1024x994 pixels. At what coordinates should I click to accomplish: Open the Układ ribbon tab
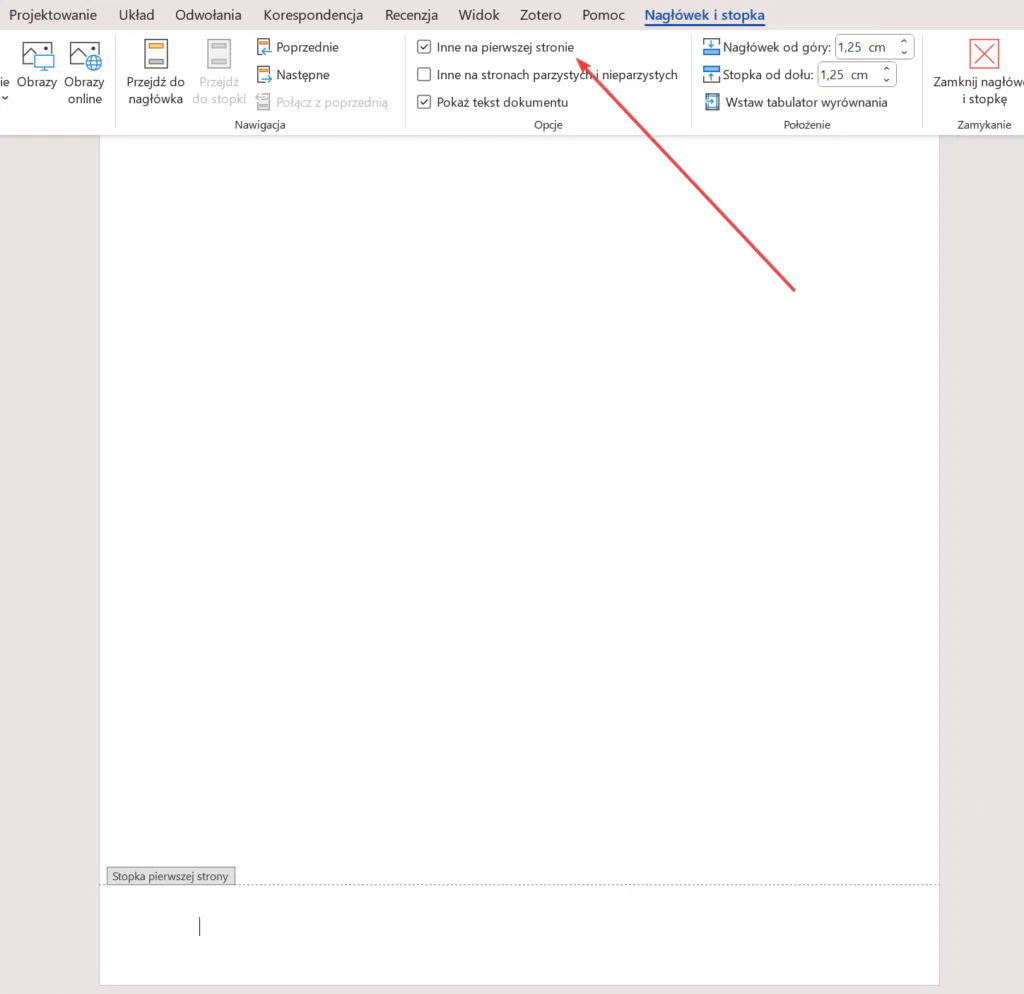click(136, 15)
